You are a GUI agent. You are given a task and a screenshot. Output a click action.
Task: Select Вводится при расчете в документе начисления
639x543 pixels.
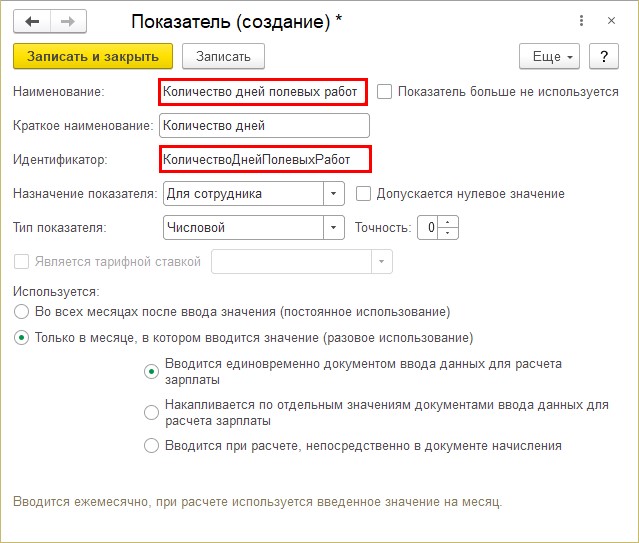pyautogui.click(x=151, y=446)
